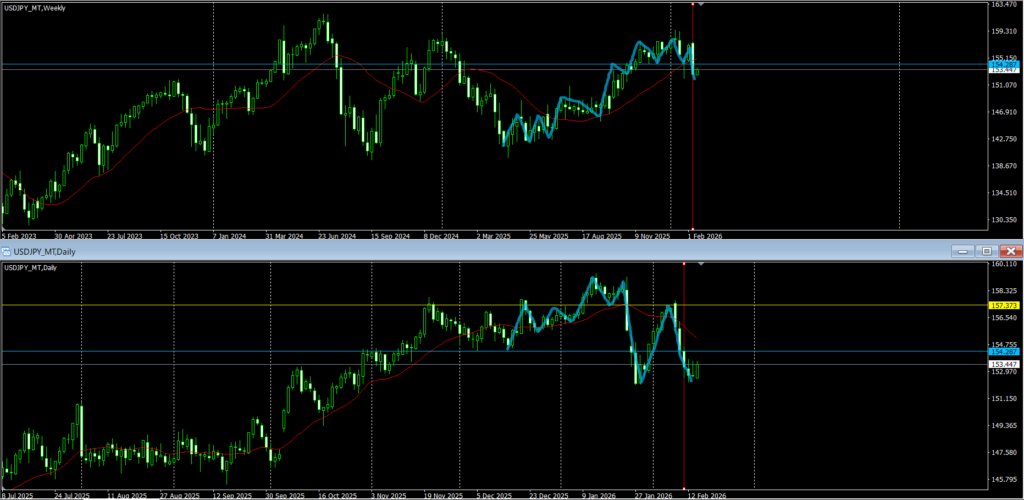Viewport: 1024px width, 500px height.
Task: Click the 8 Jul 2025 date on daily axis
Action: (19, 494)
